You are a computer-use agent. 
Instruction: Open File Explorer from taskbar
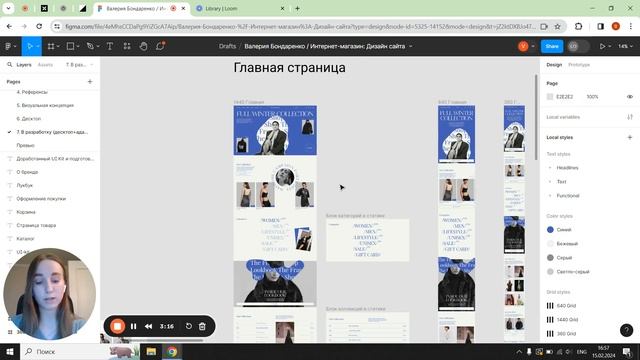151,351
